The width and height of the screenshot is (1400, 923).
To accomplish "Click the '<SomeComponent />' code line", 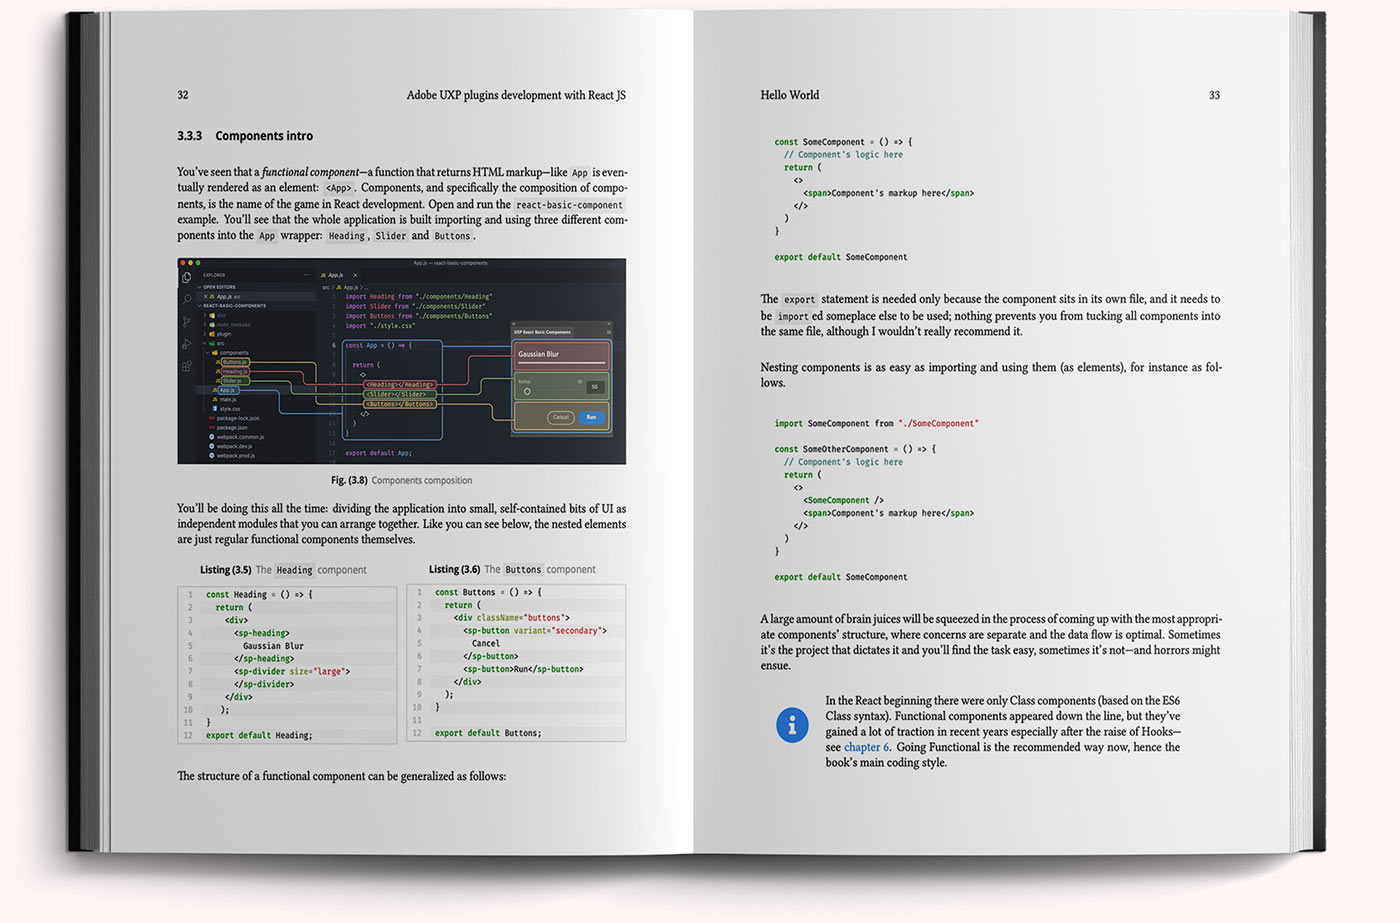I will click(843, 500).
